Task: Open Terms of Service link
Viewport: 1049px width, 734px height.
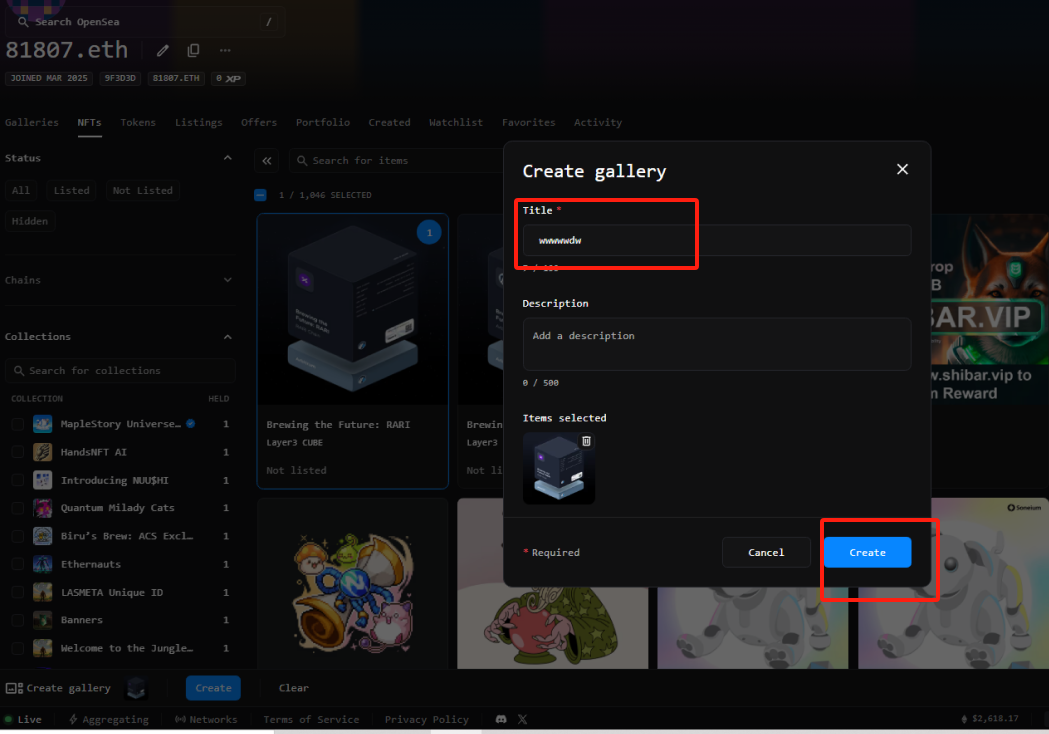Action: (x=311, y=719)
